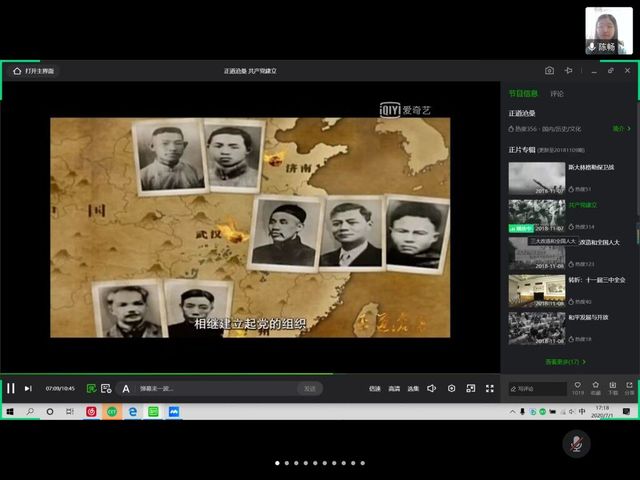The image size is (640, 480).
Task: Skip to the next episode
Action: [28, 388]
